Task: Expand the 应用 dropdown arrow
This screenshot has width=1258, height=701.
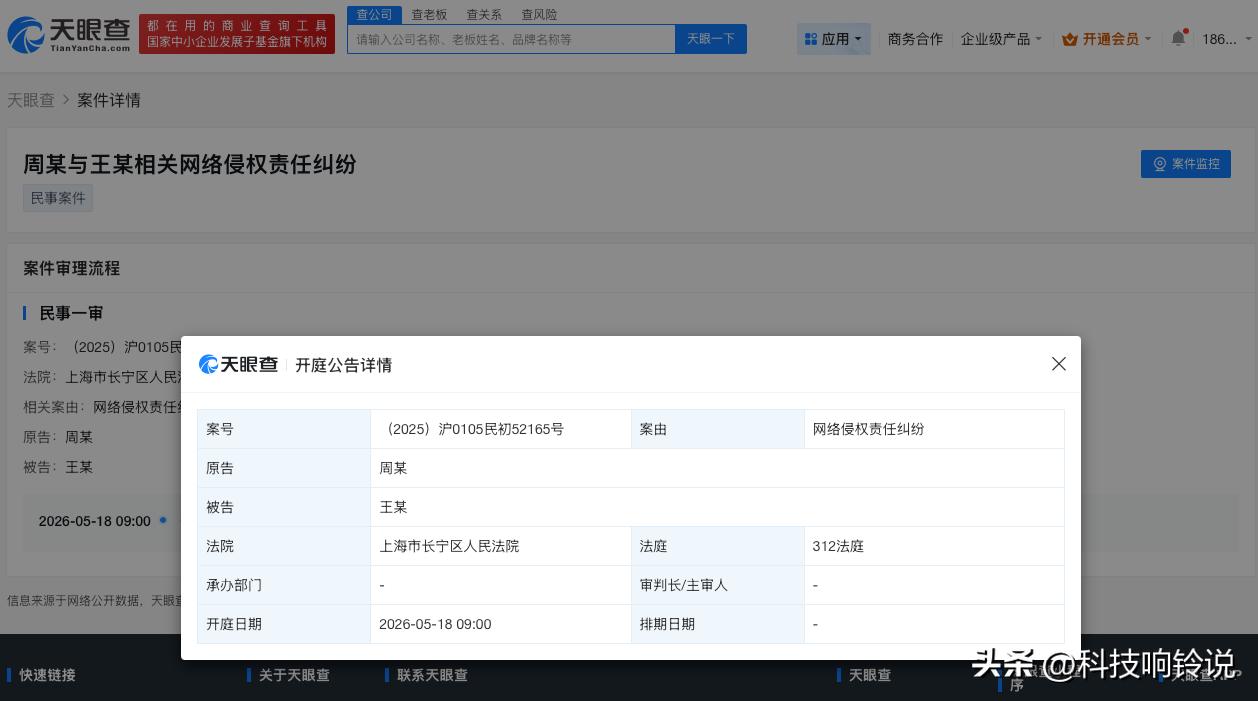Action: (x=858, y=40)
